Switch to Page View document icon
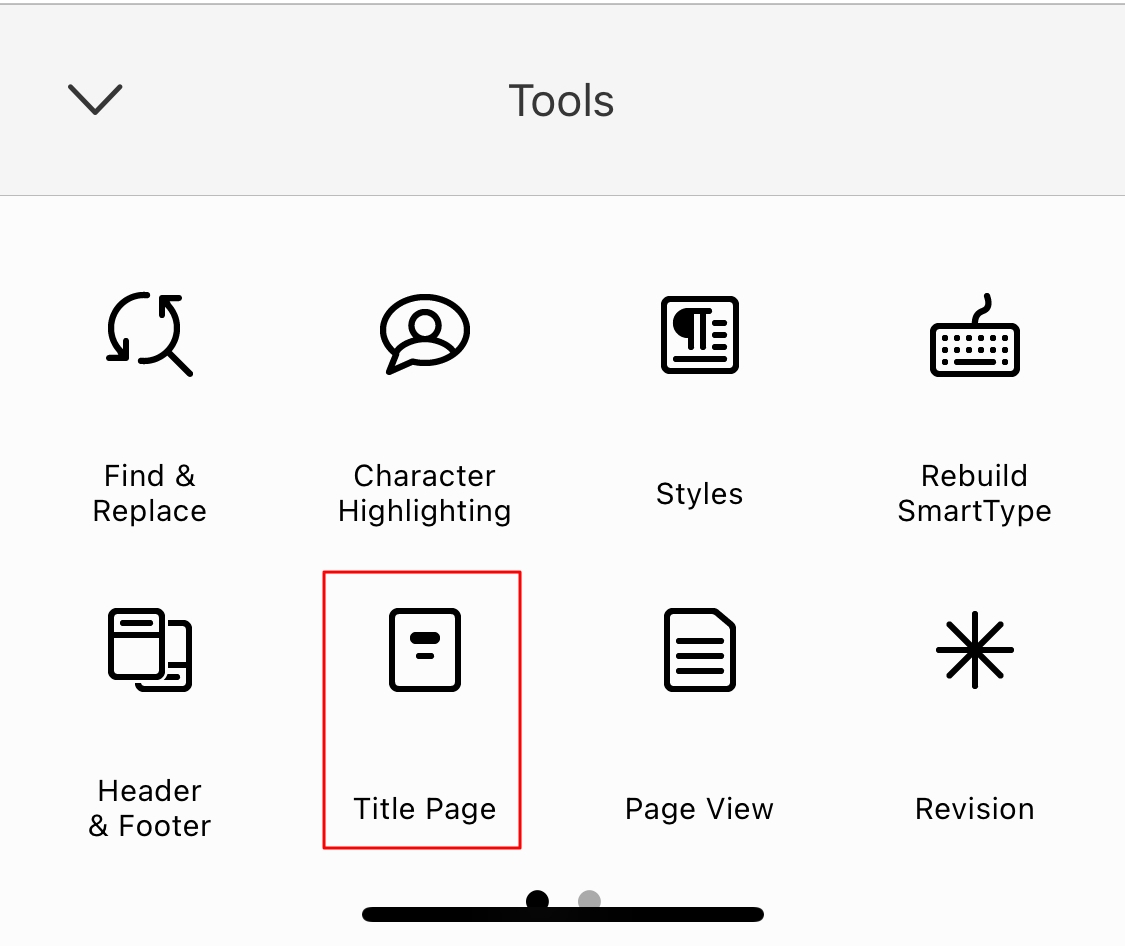 tap(700, 650)
